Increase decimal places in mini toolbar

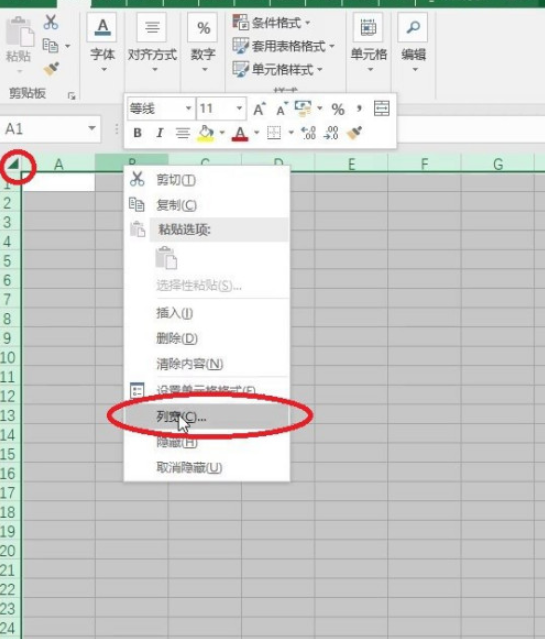(308, 133)
